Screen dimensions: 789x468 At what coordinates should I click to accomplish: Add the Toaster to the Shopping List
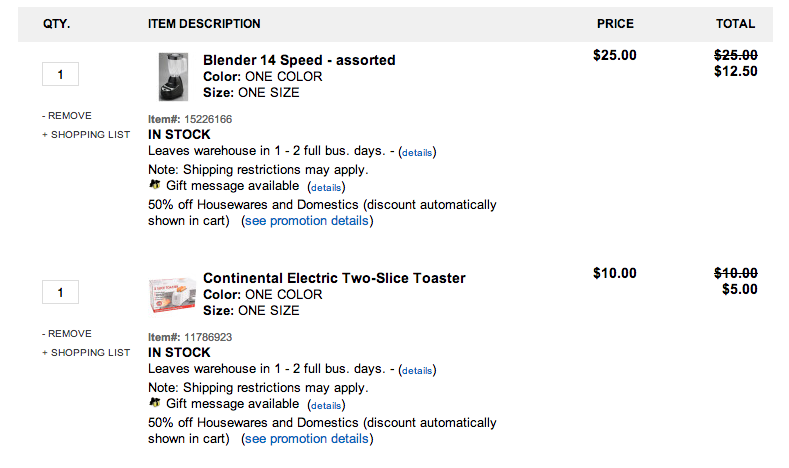click(86, 353)
